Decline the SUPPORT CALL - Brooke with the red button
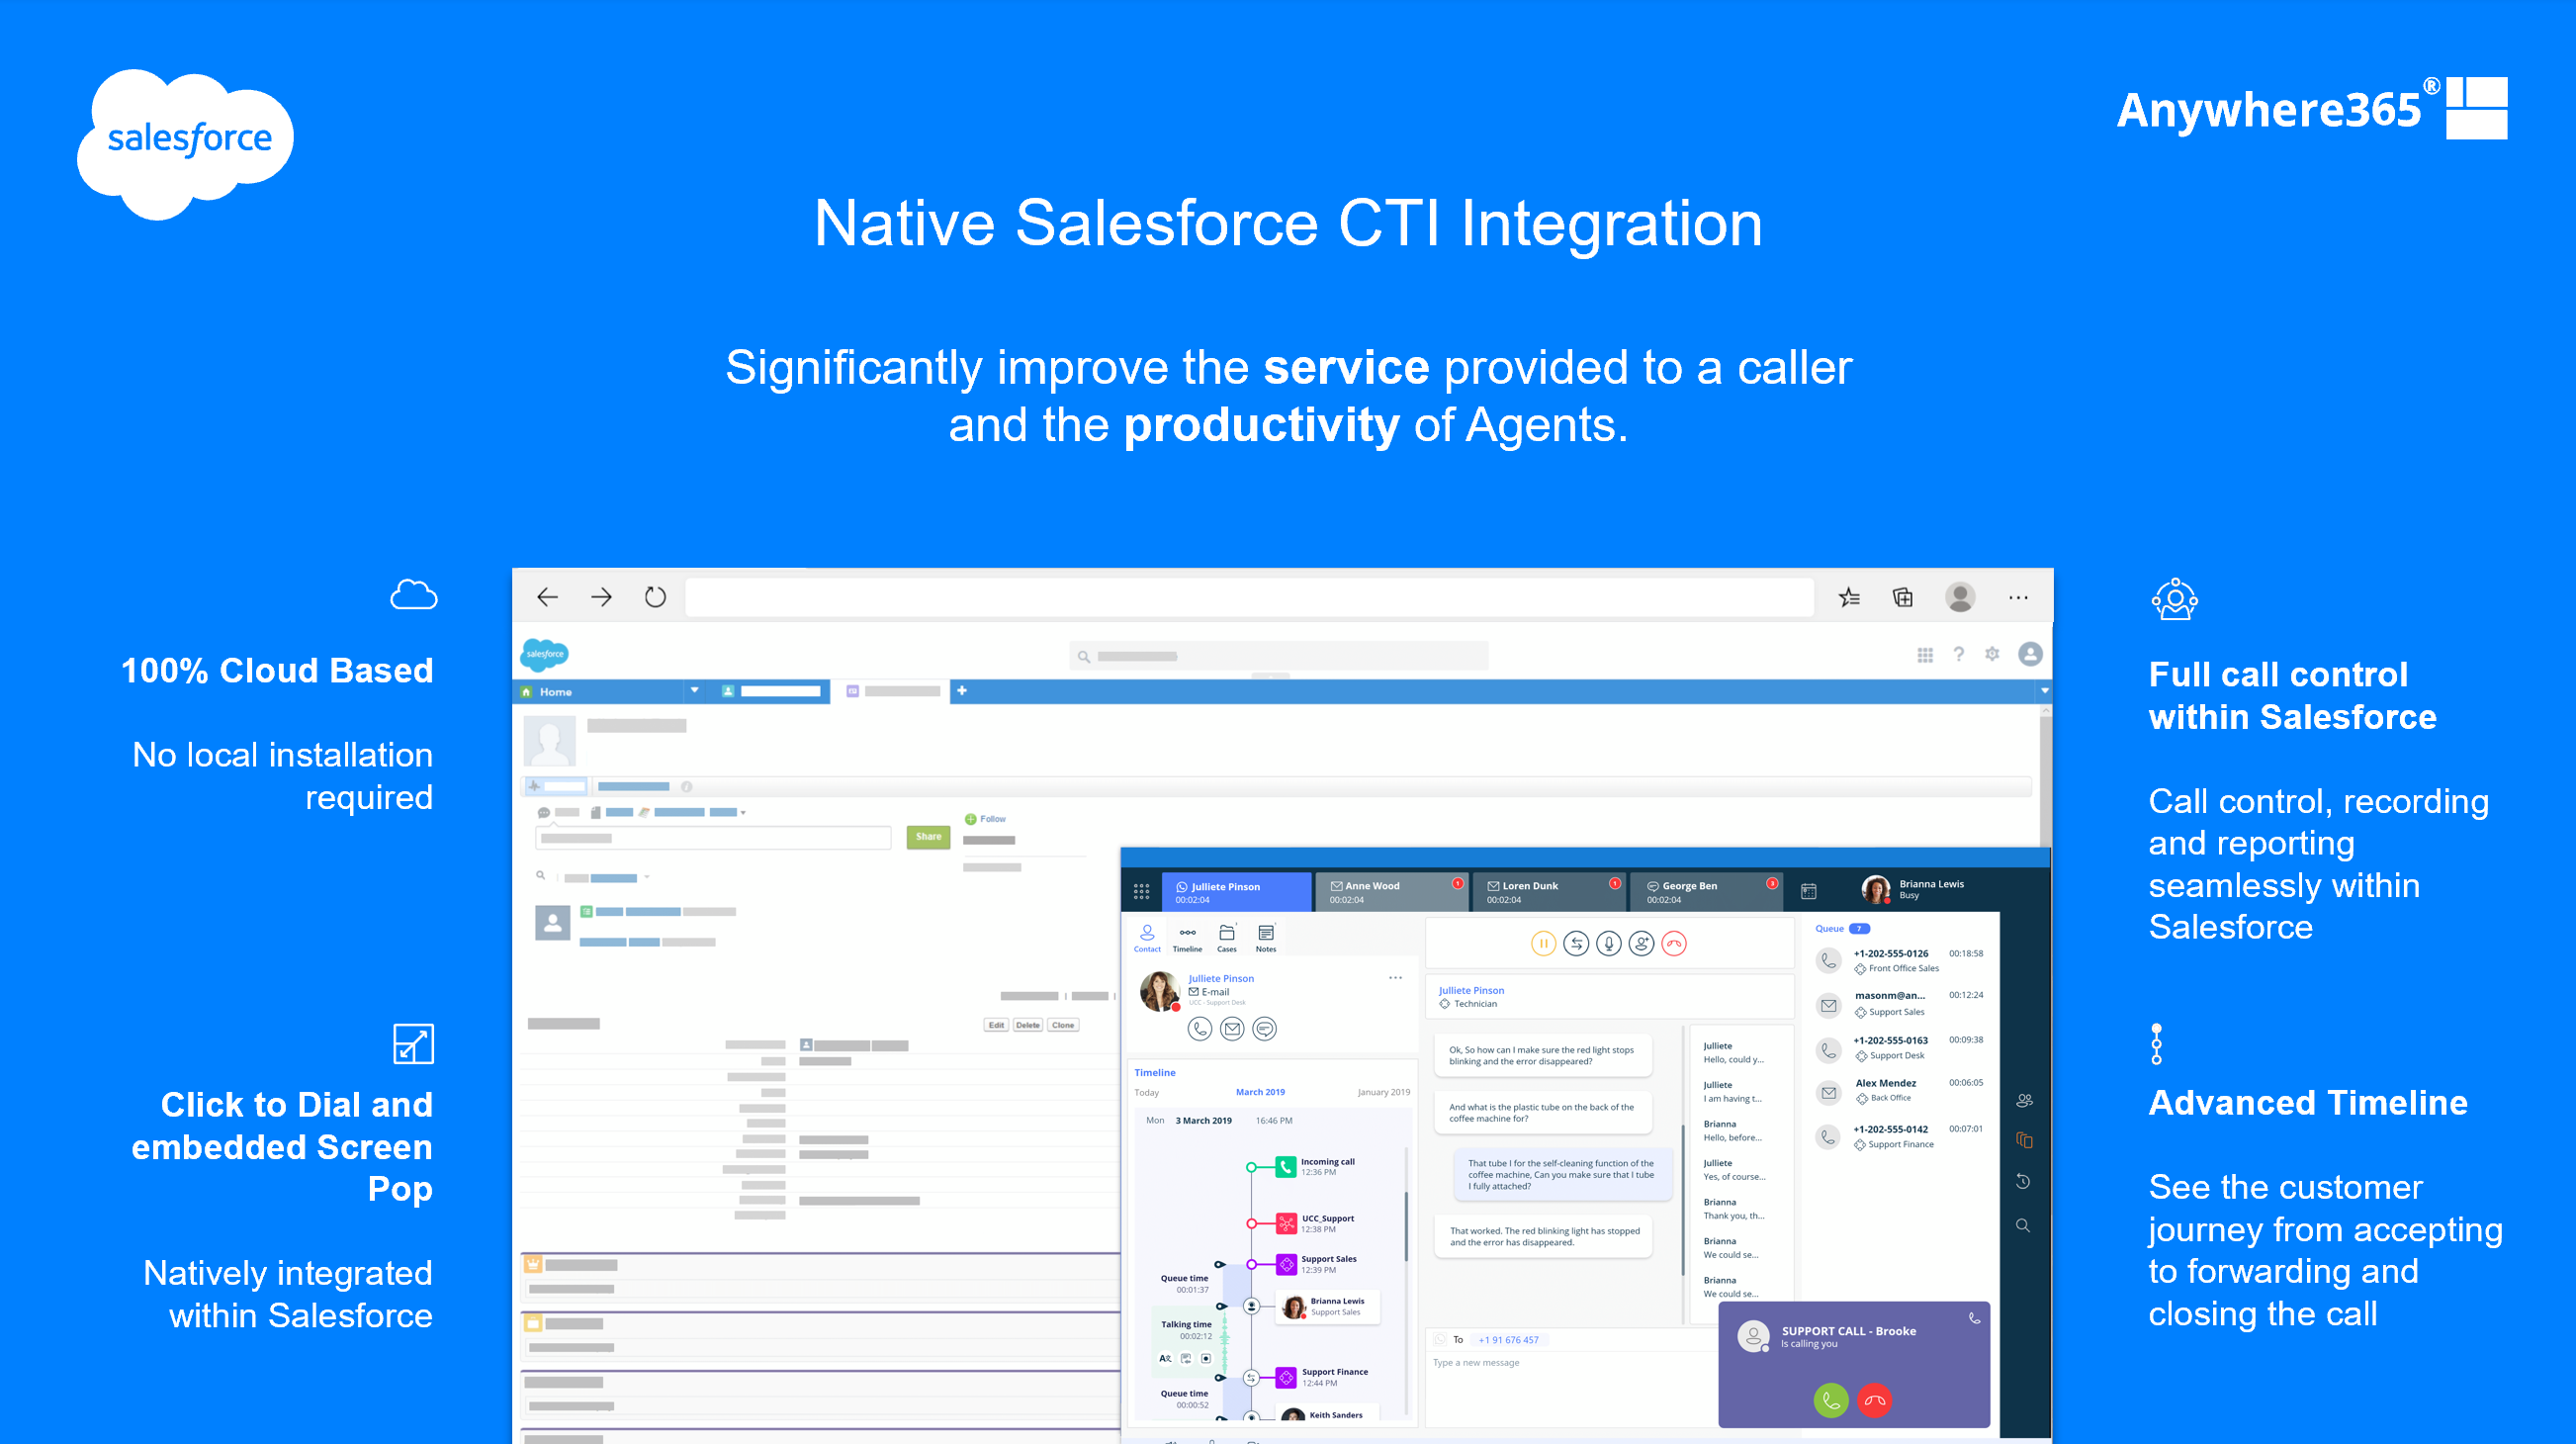Image resolution: width=2576 pixels, height=1444 pixels. tap(1875, 1401)
